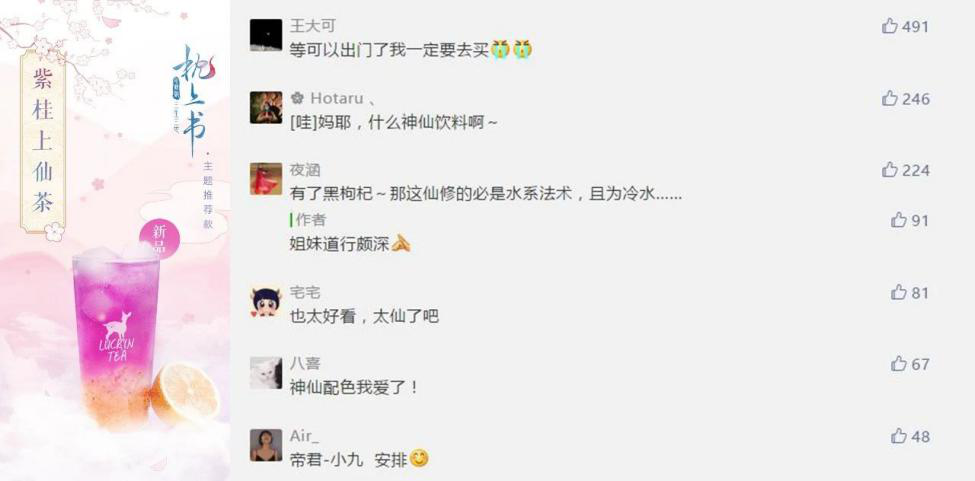Like the author's reply with 91 likes

[899, 220]
